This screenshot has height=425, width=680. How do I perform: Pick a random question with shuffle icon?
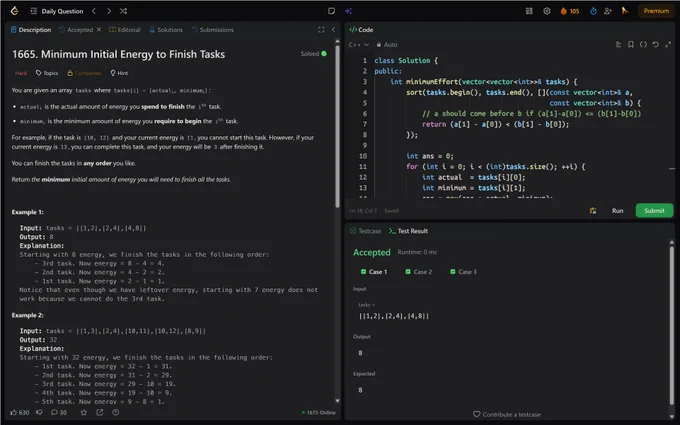123,11
